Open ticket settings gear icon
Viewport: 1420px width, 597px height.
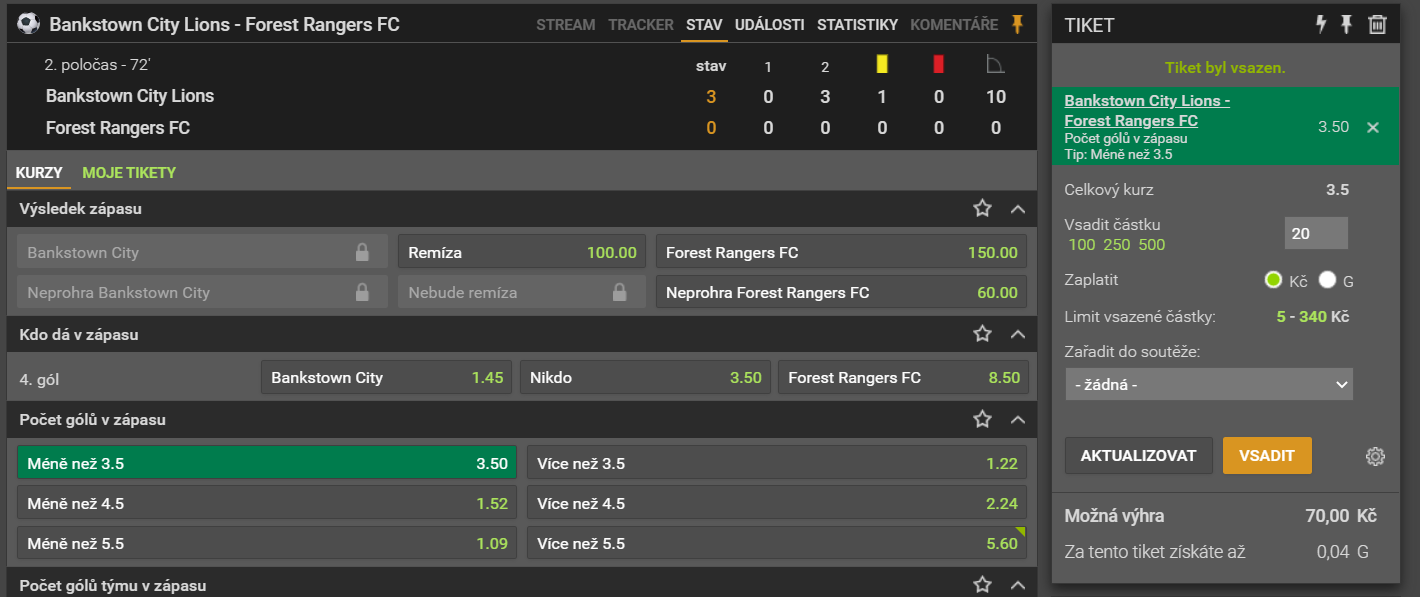(1375, 456)
